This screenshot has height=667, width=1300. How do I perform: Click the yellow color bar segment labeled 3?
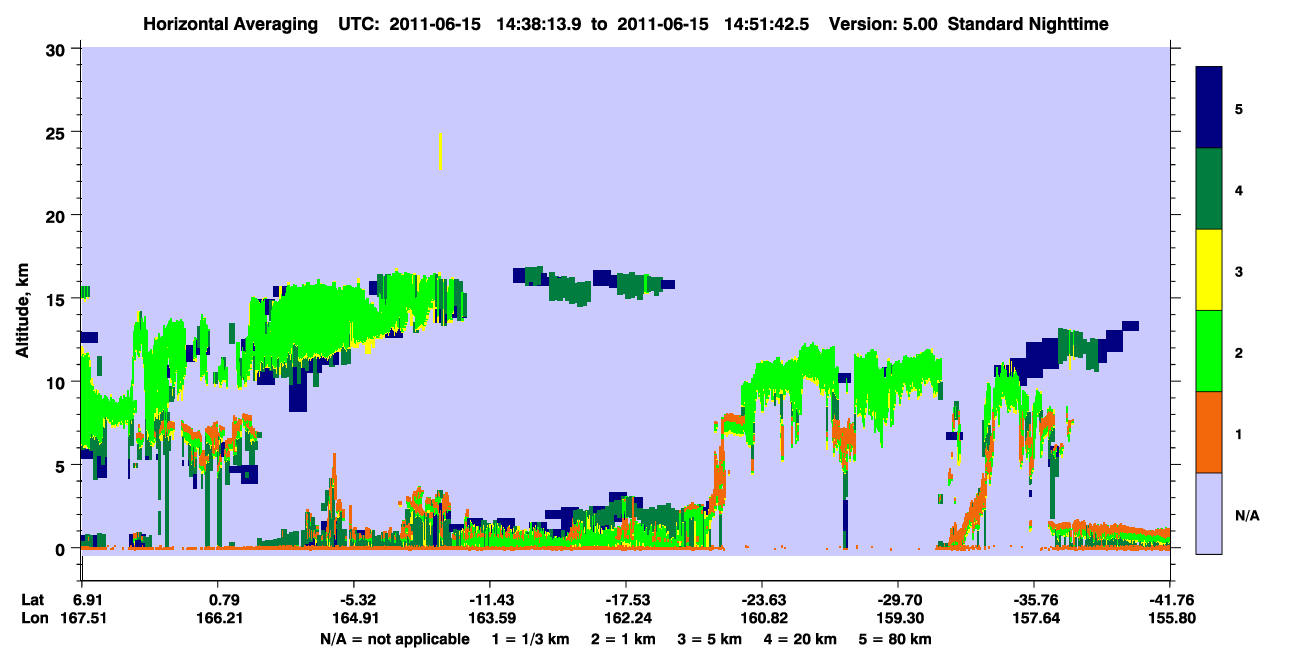tap(1209, 270)
